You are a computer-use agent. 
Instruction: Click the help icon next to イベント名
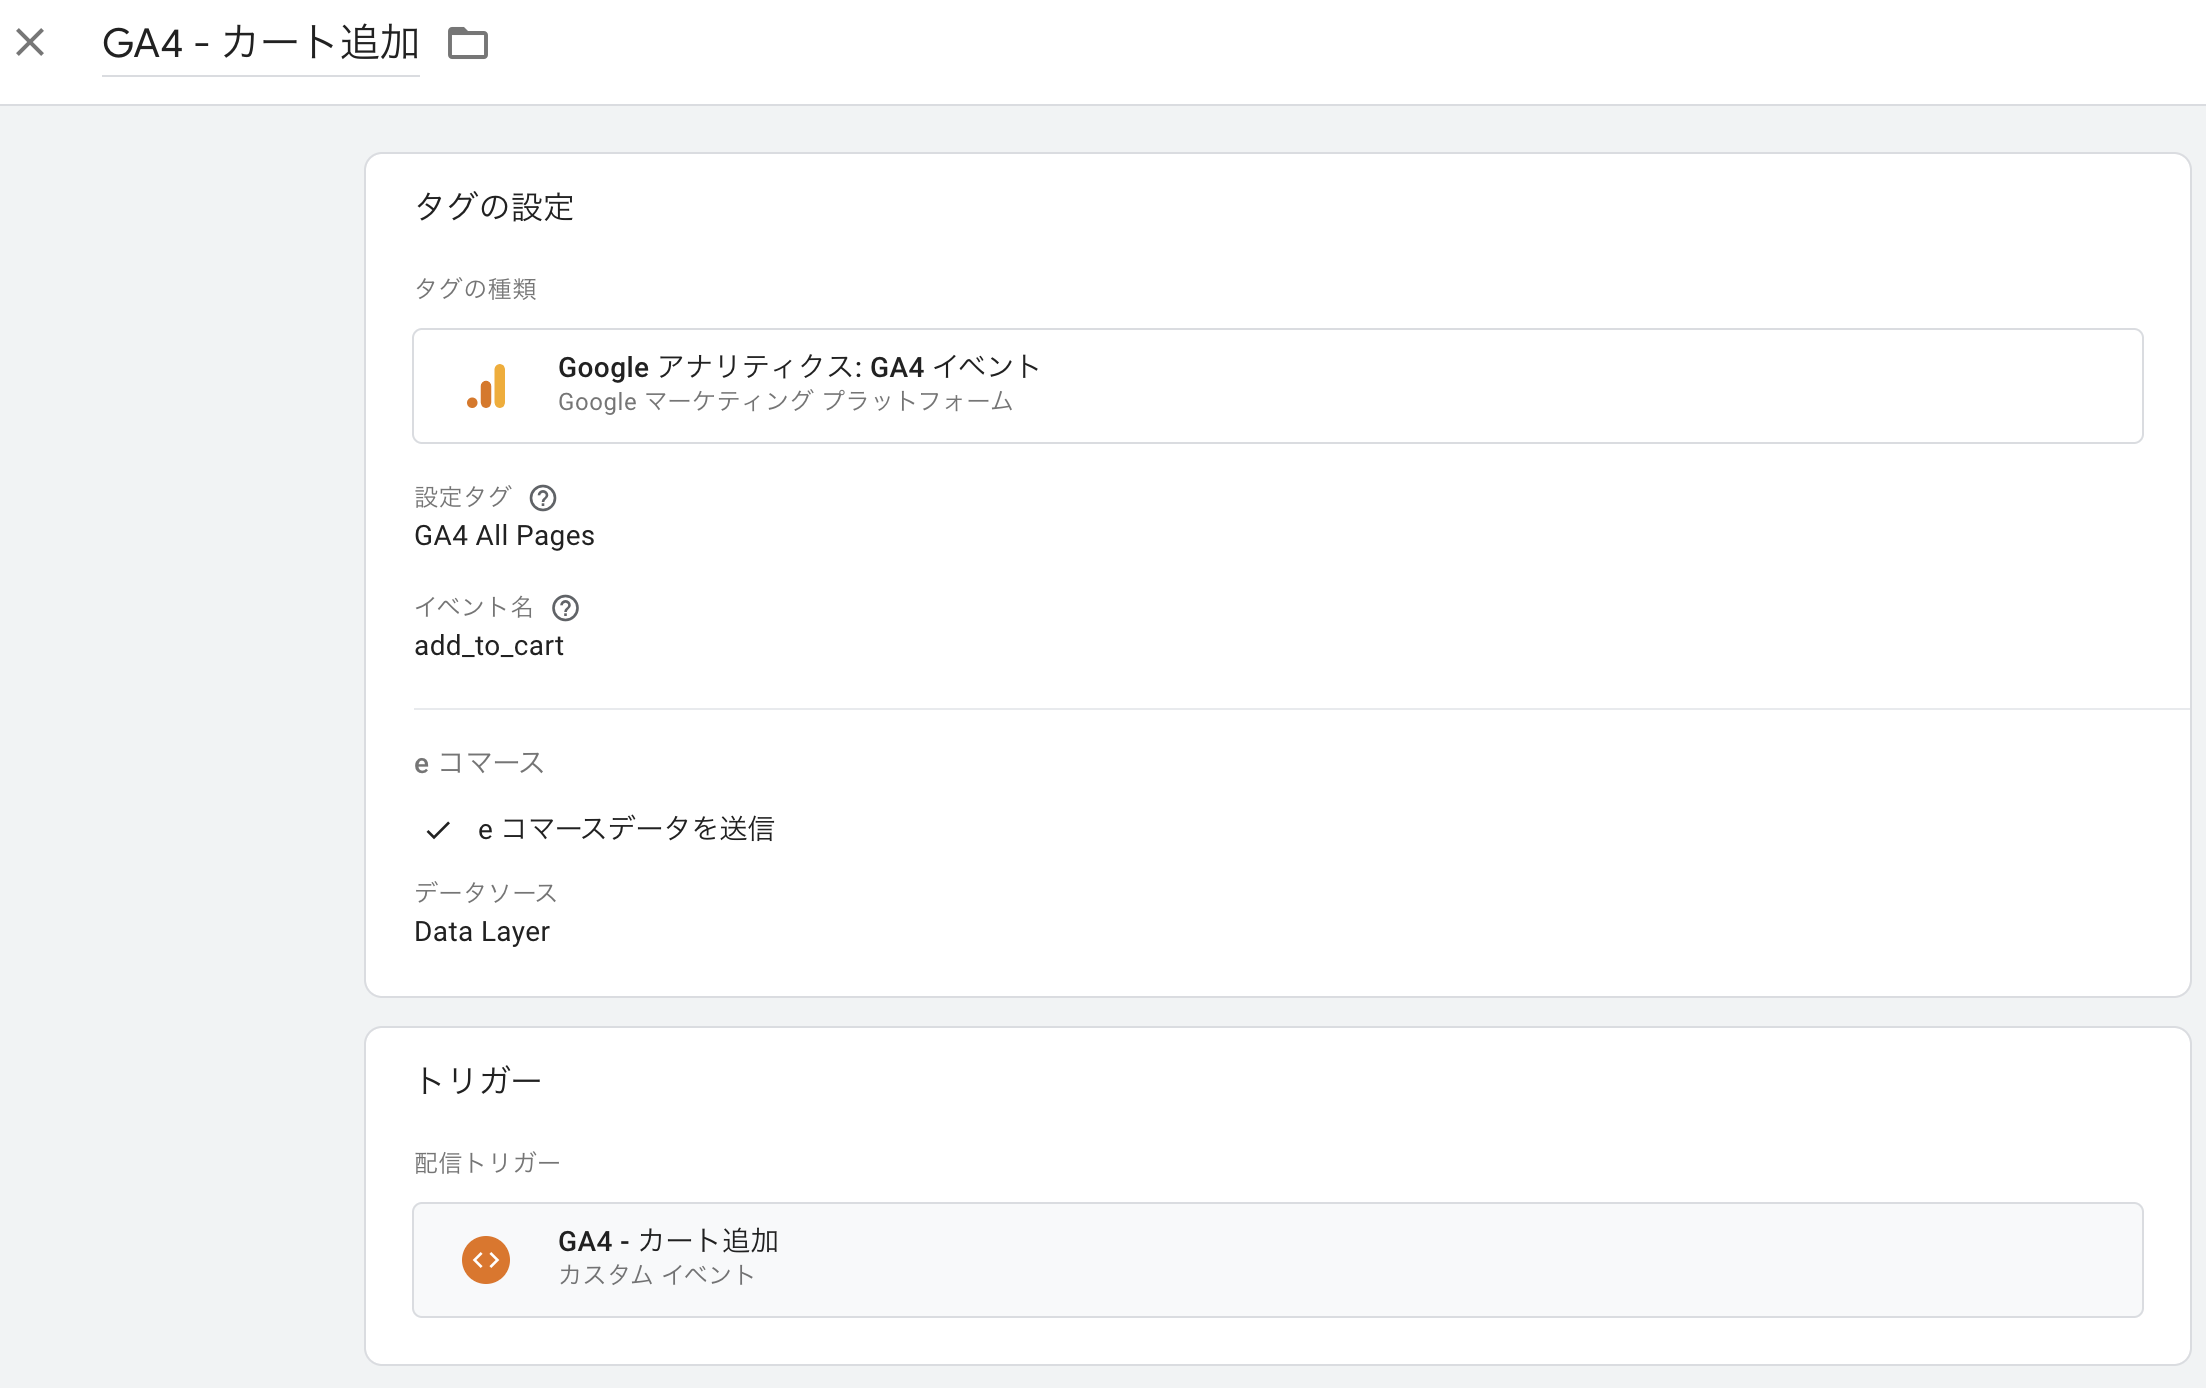565,607
